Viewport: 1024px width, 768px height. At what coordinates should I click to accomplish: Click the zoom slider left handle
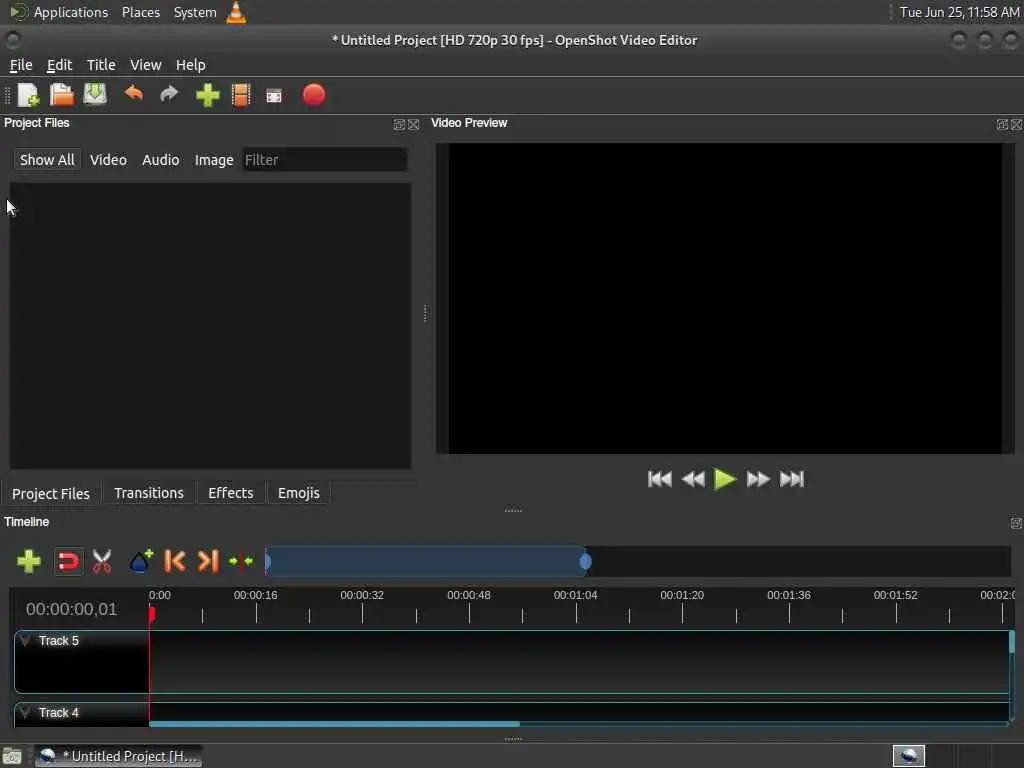(268, 562)
